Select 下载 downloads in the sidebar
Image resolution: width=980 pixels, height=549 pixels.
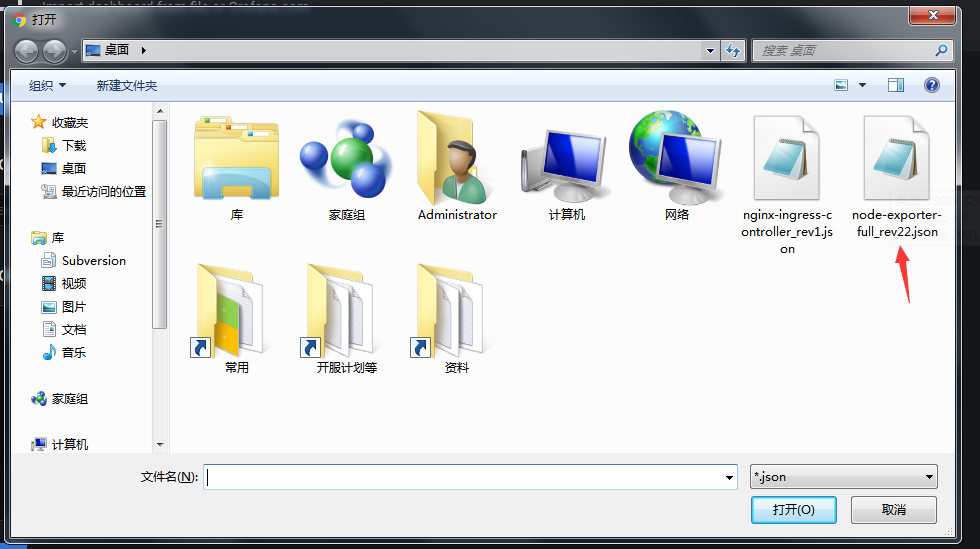[74, 145]
